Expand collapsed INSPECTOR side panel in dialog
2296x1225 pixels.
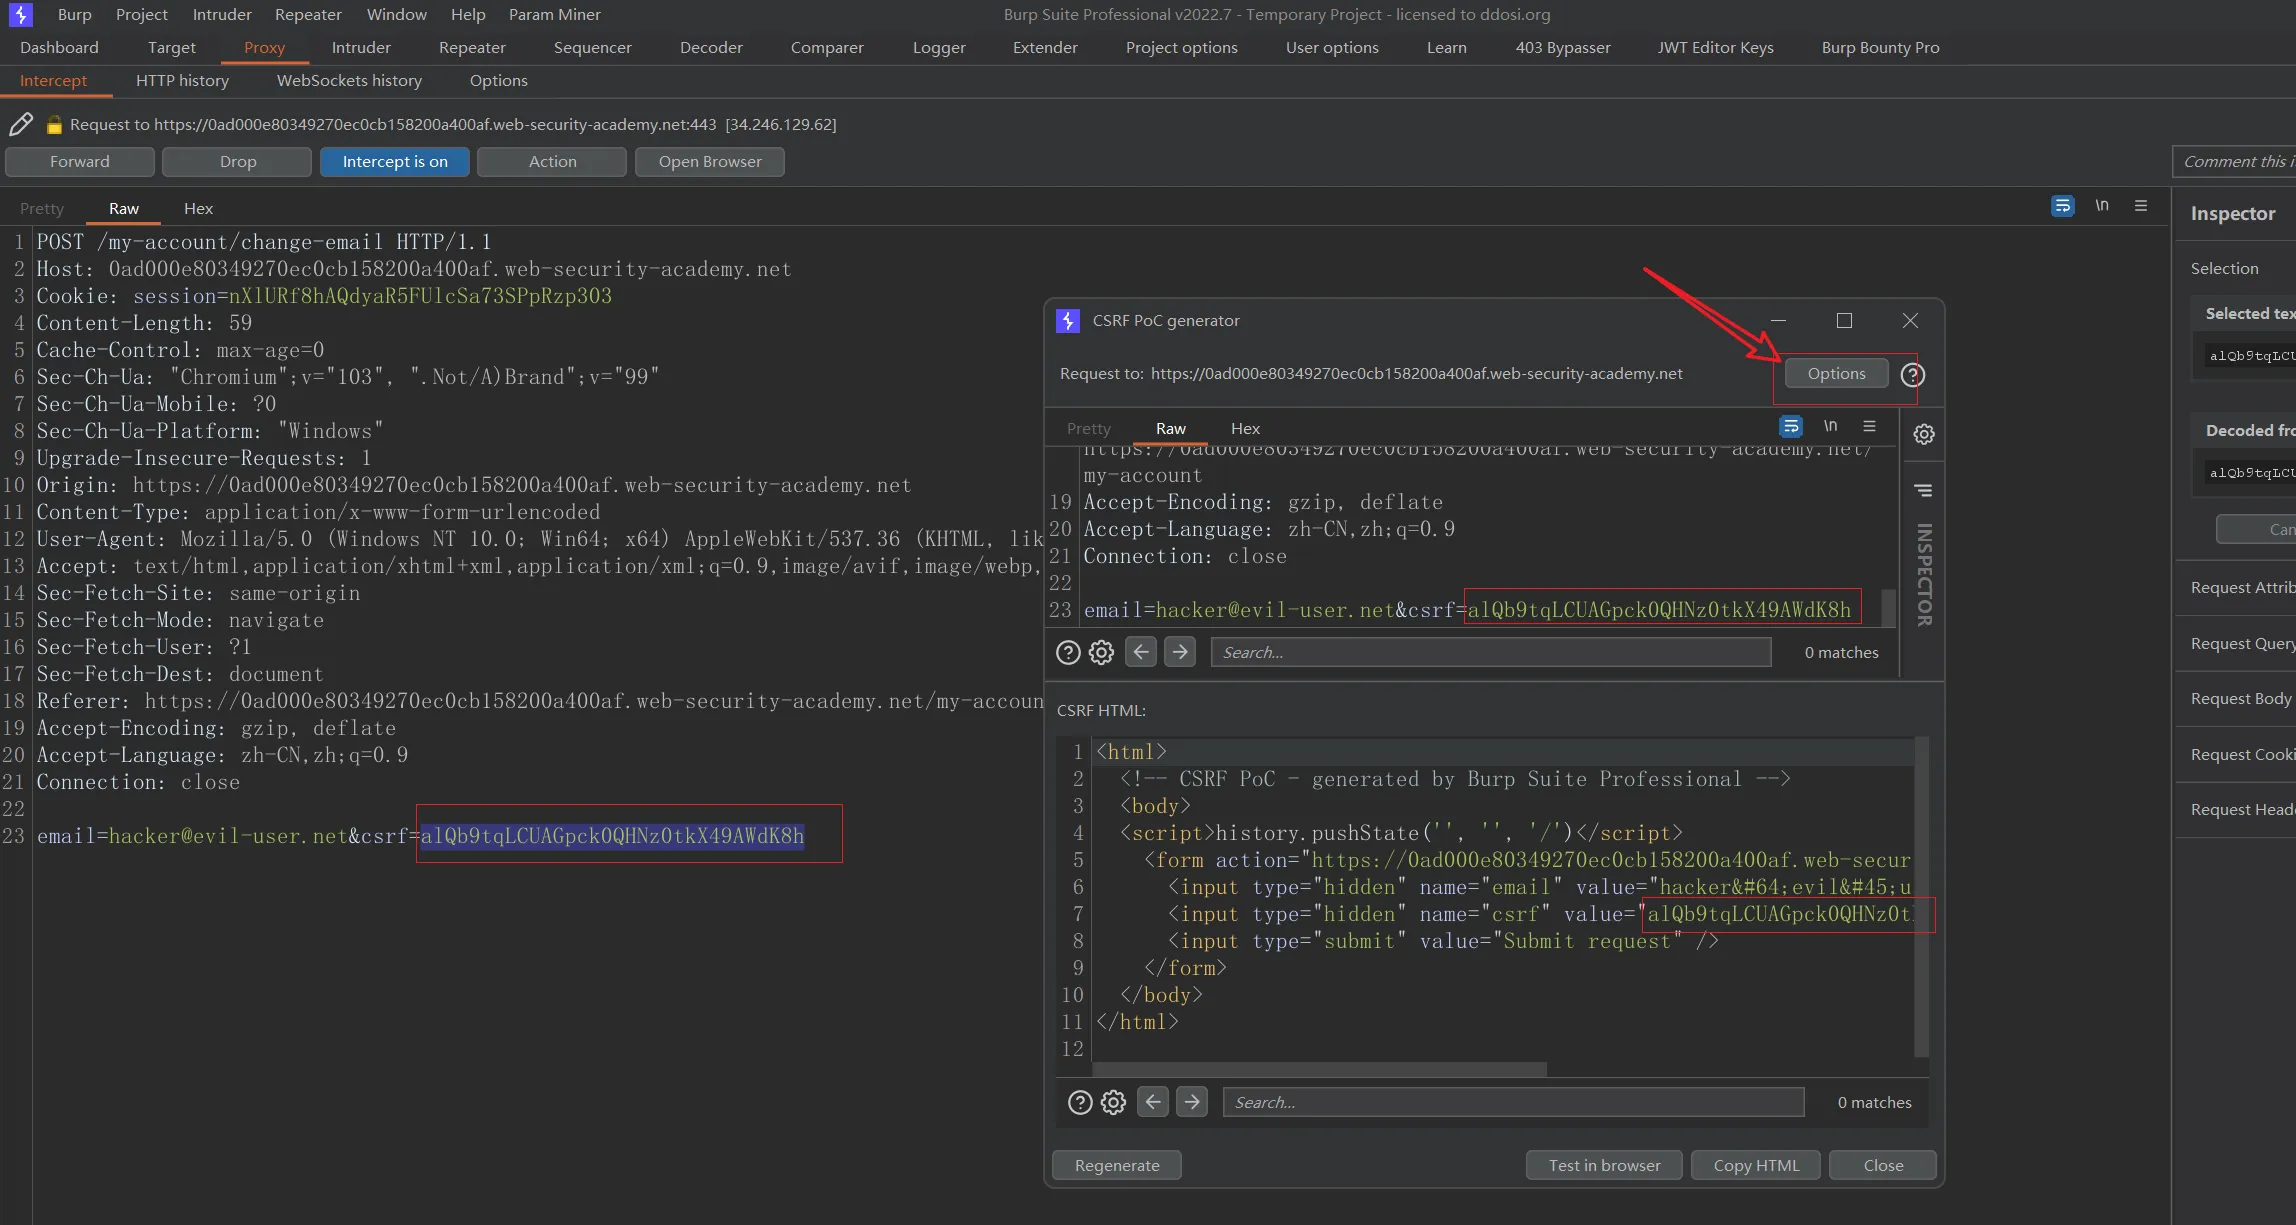click(1923, 574)
